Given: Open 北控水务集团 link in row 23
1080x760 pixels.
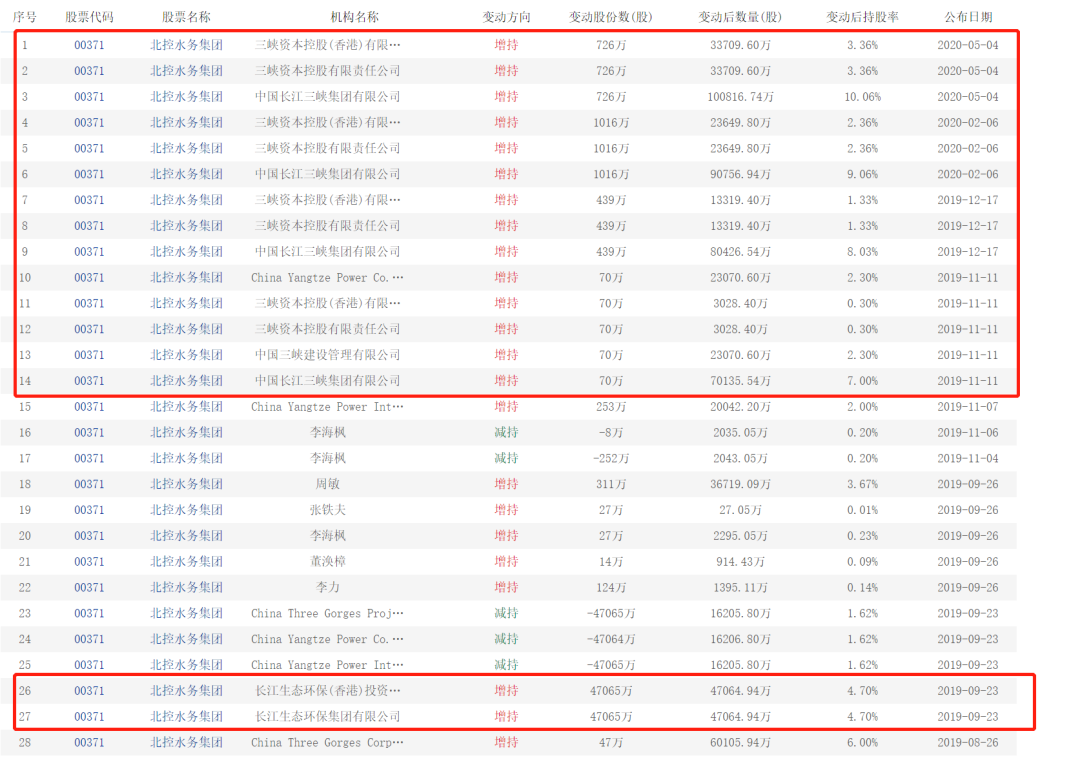Looking at the screenshot, I should pyautogui.click(x=187, y=613).
